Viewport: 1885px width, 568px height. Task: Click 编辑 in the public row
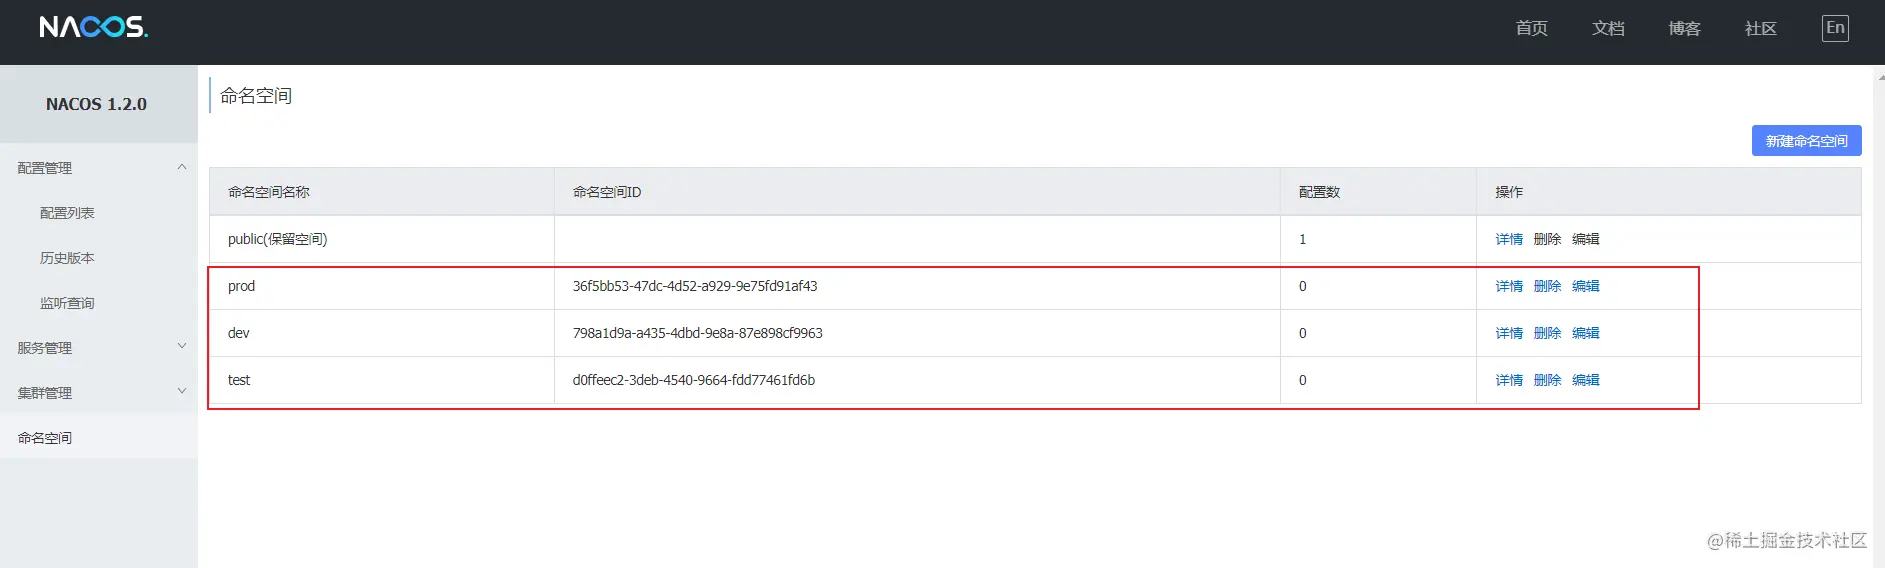point(1585,239)
